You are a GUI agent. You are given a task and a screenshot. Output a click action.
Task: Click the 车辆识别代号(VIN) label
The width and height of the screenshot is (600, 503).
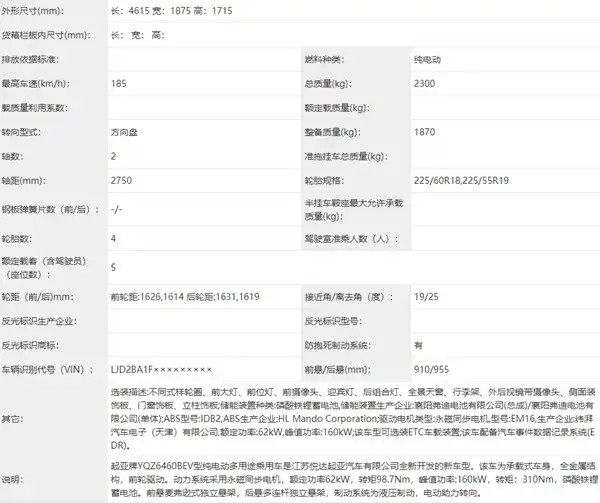point(47,369)
